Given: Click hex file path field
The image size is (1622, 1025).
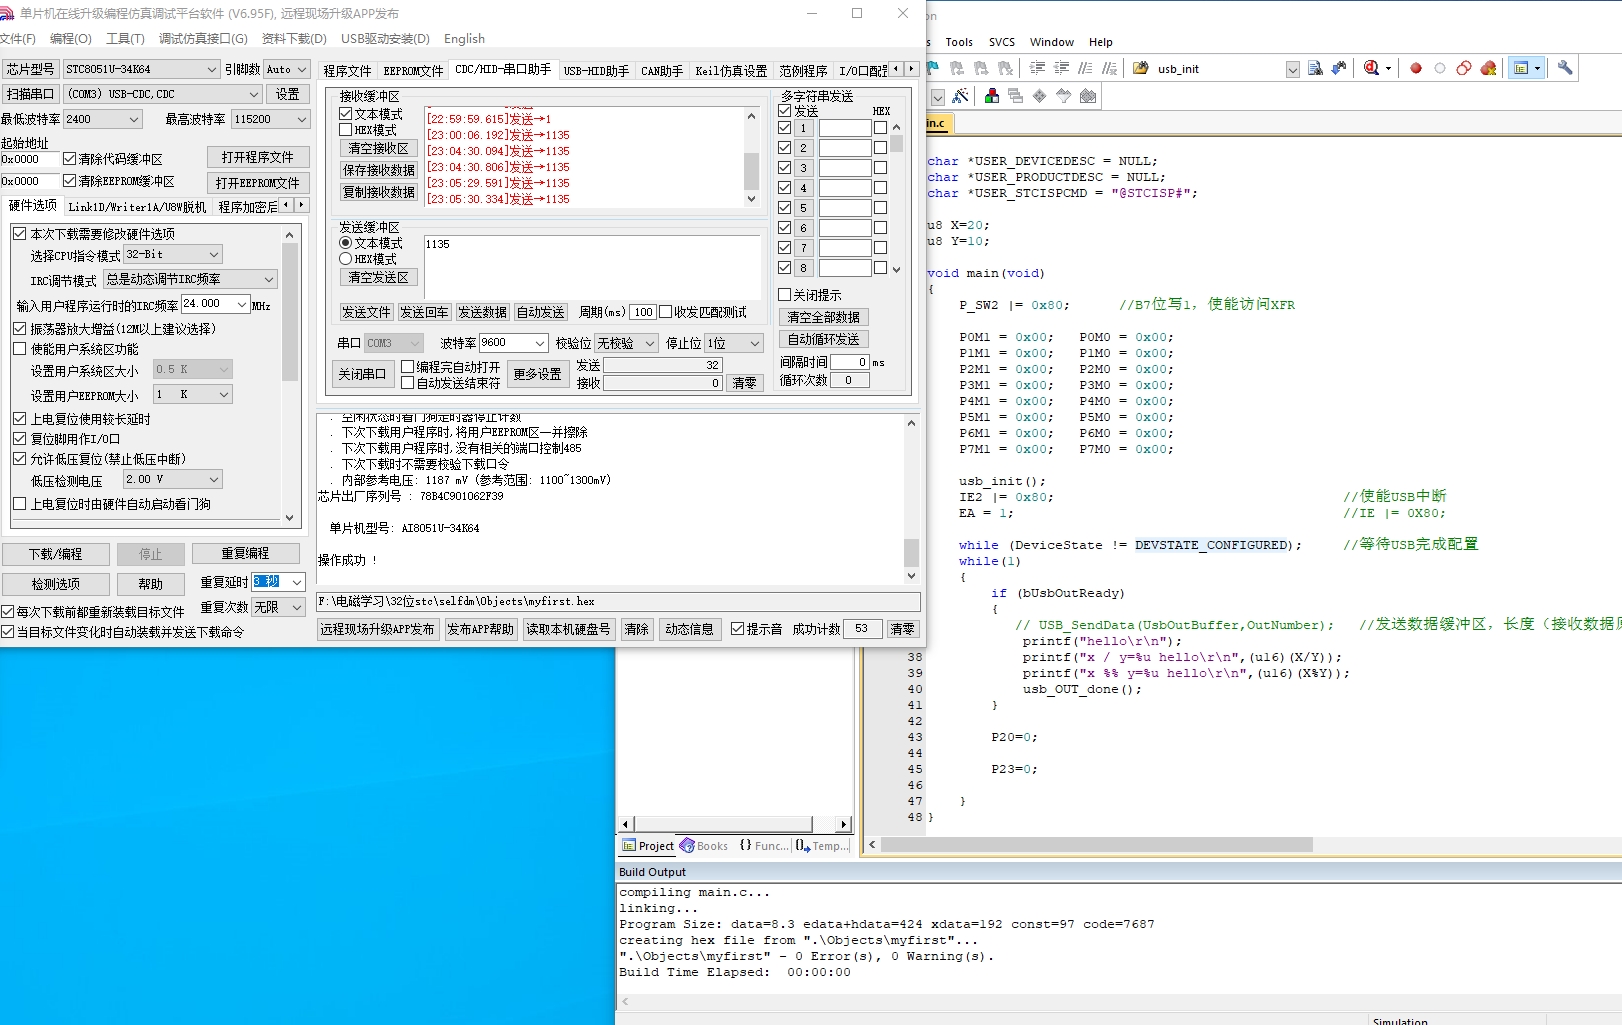Looking at the screenshot, I should pos(619,602).
